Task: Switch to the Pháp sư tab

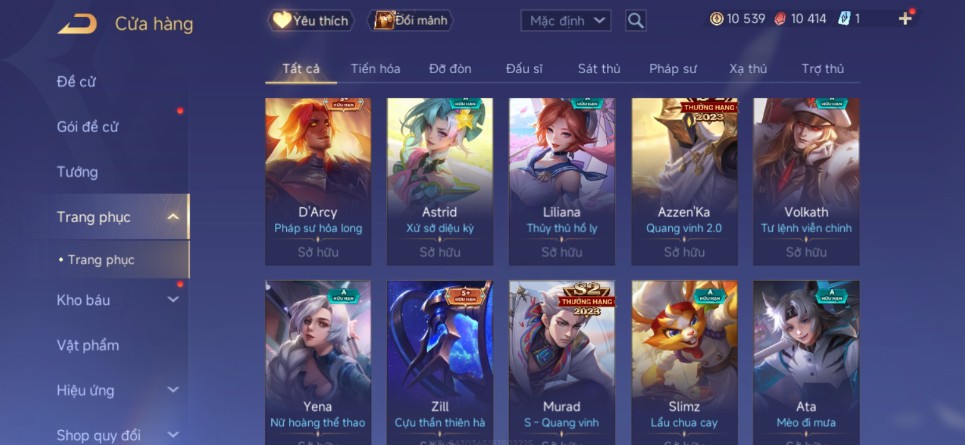Action: coord(673,69)
